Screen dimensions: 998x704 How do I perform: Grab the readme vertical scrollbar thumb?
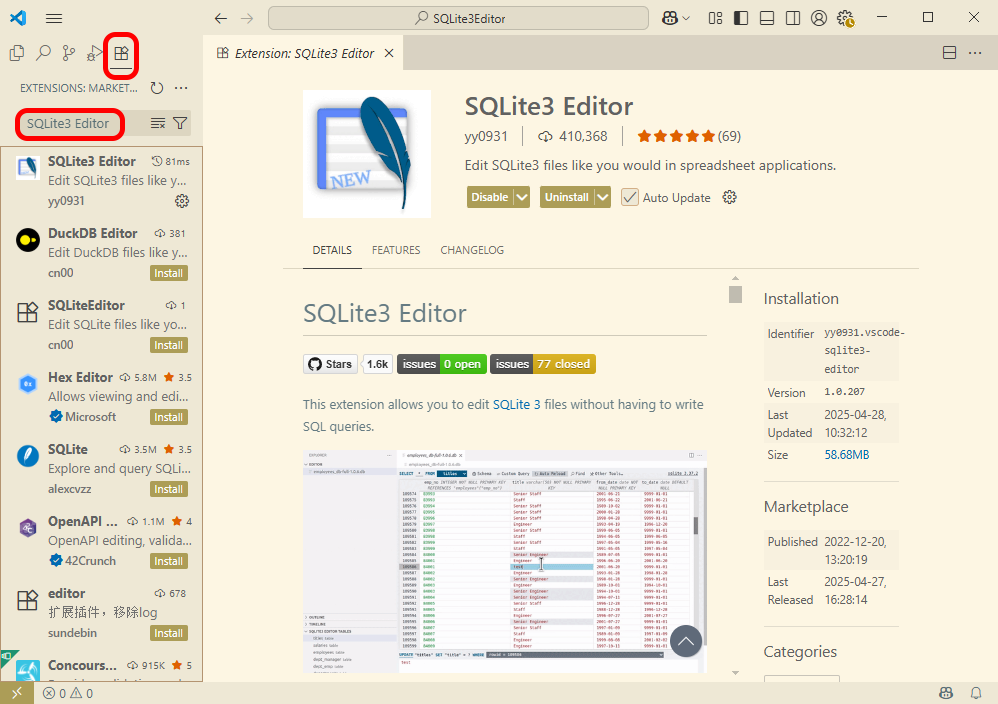click(x=735, y=294)
